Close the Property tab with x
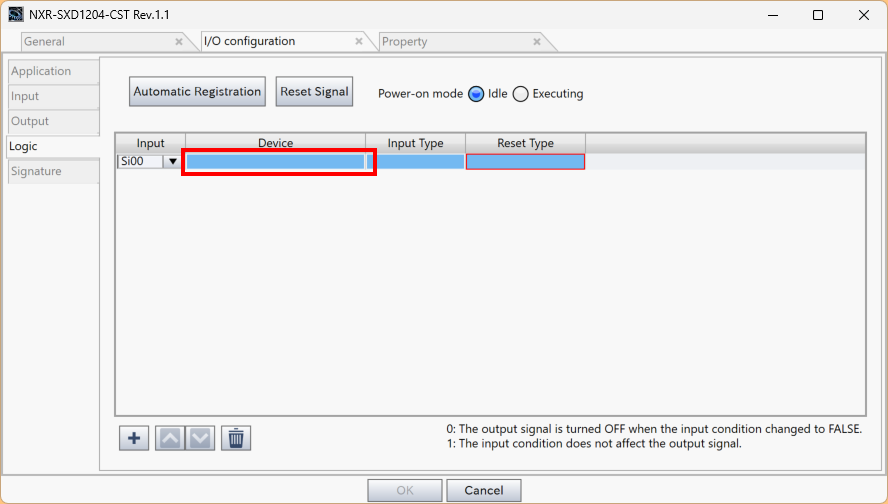 click(x=537, y=41)
